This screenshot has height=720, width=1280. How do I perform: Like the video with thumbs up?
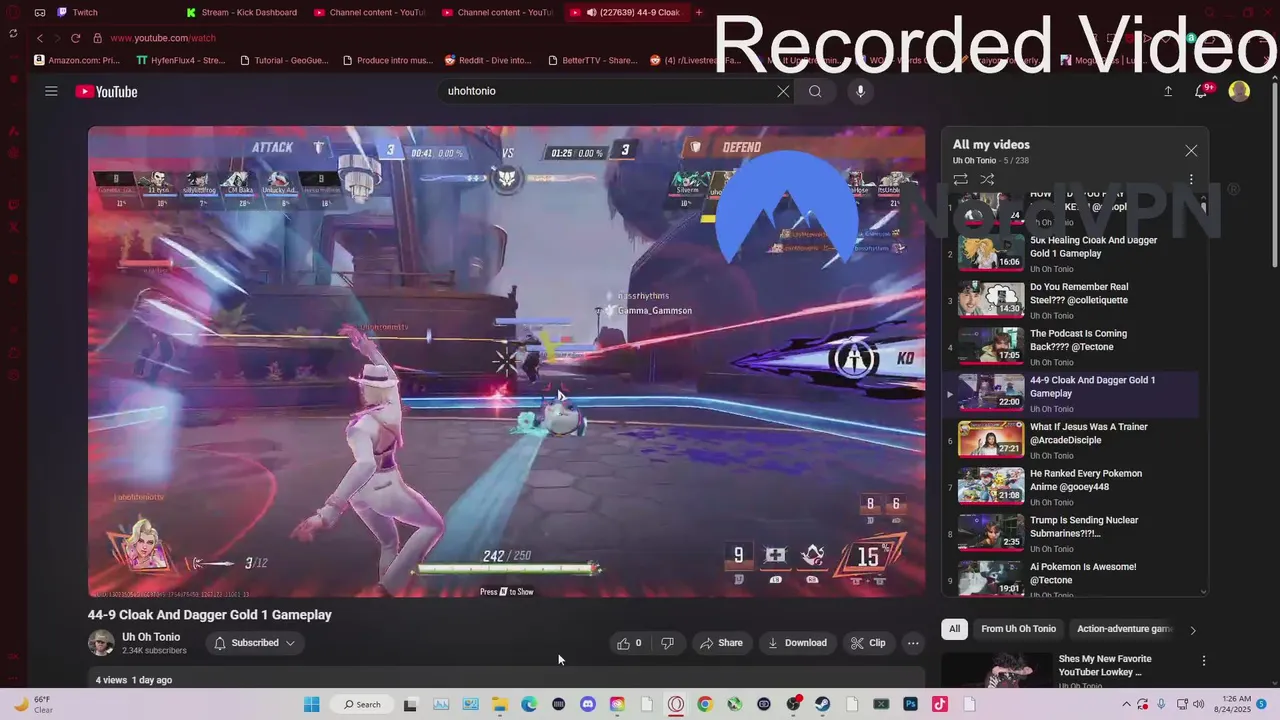pyautogui.click(x=630, y=643)
